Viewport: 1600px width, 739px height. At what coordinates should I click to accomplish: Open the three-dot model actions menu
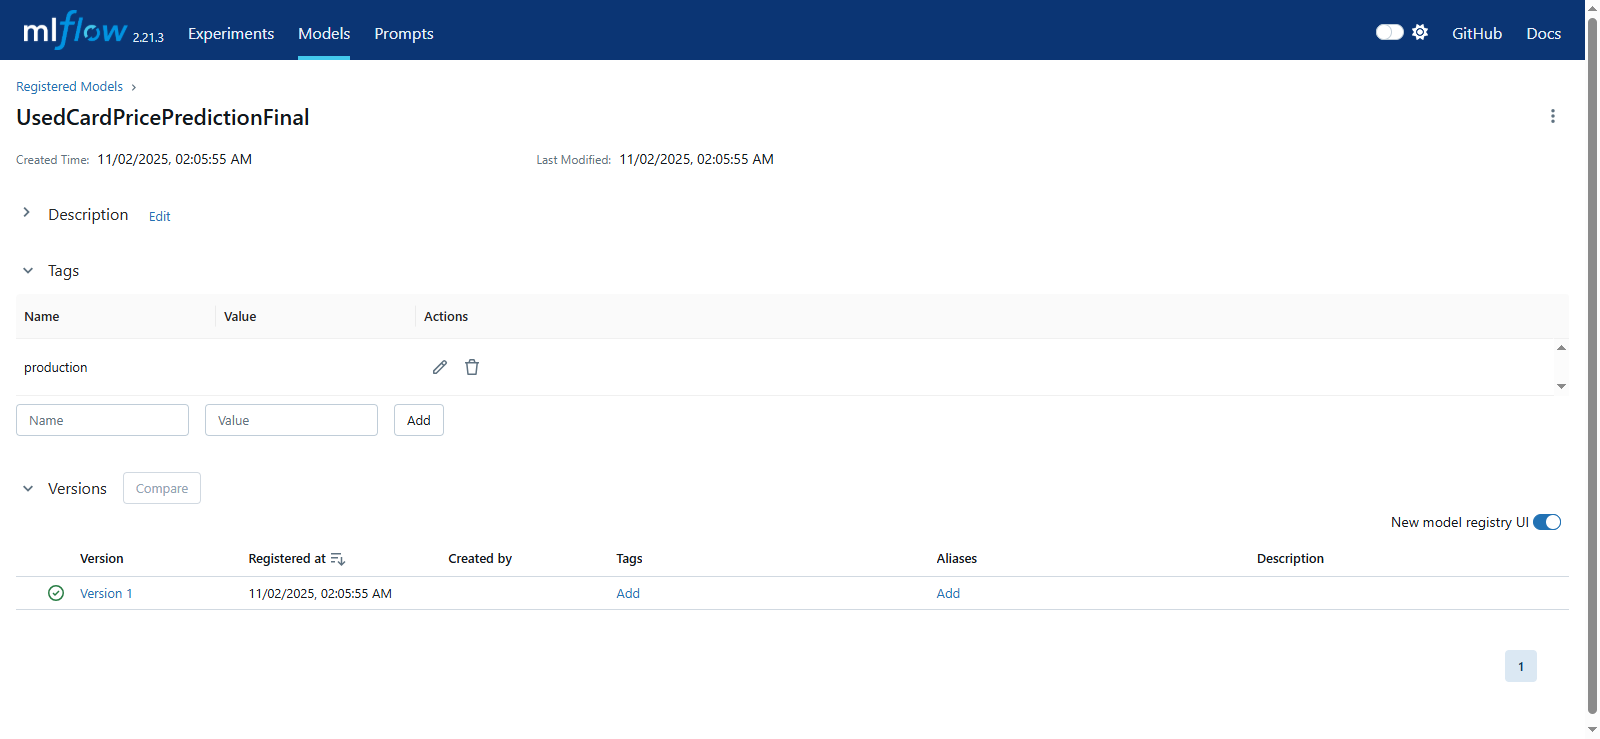[x=1552, y=116]
